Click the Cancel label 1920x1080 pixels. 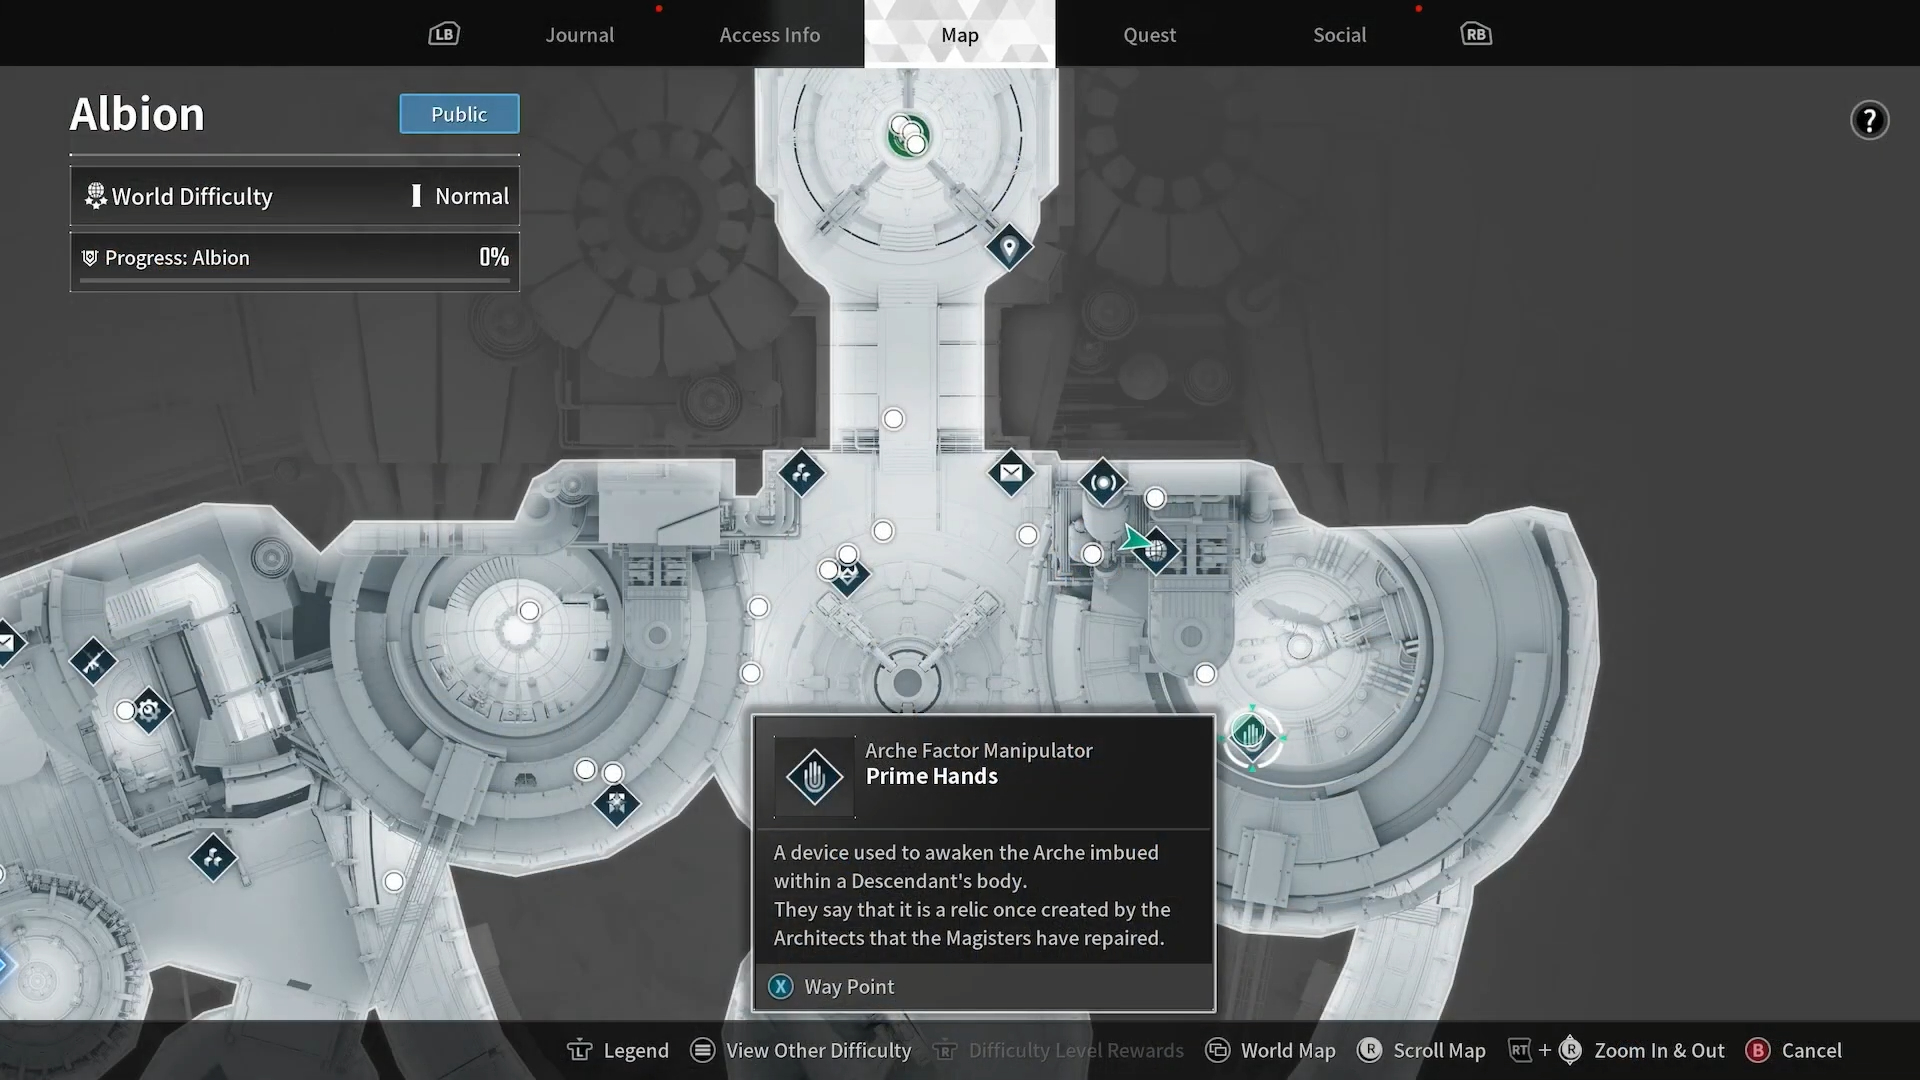pyautogui.click(x=1812, y=1050)
